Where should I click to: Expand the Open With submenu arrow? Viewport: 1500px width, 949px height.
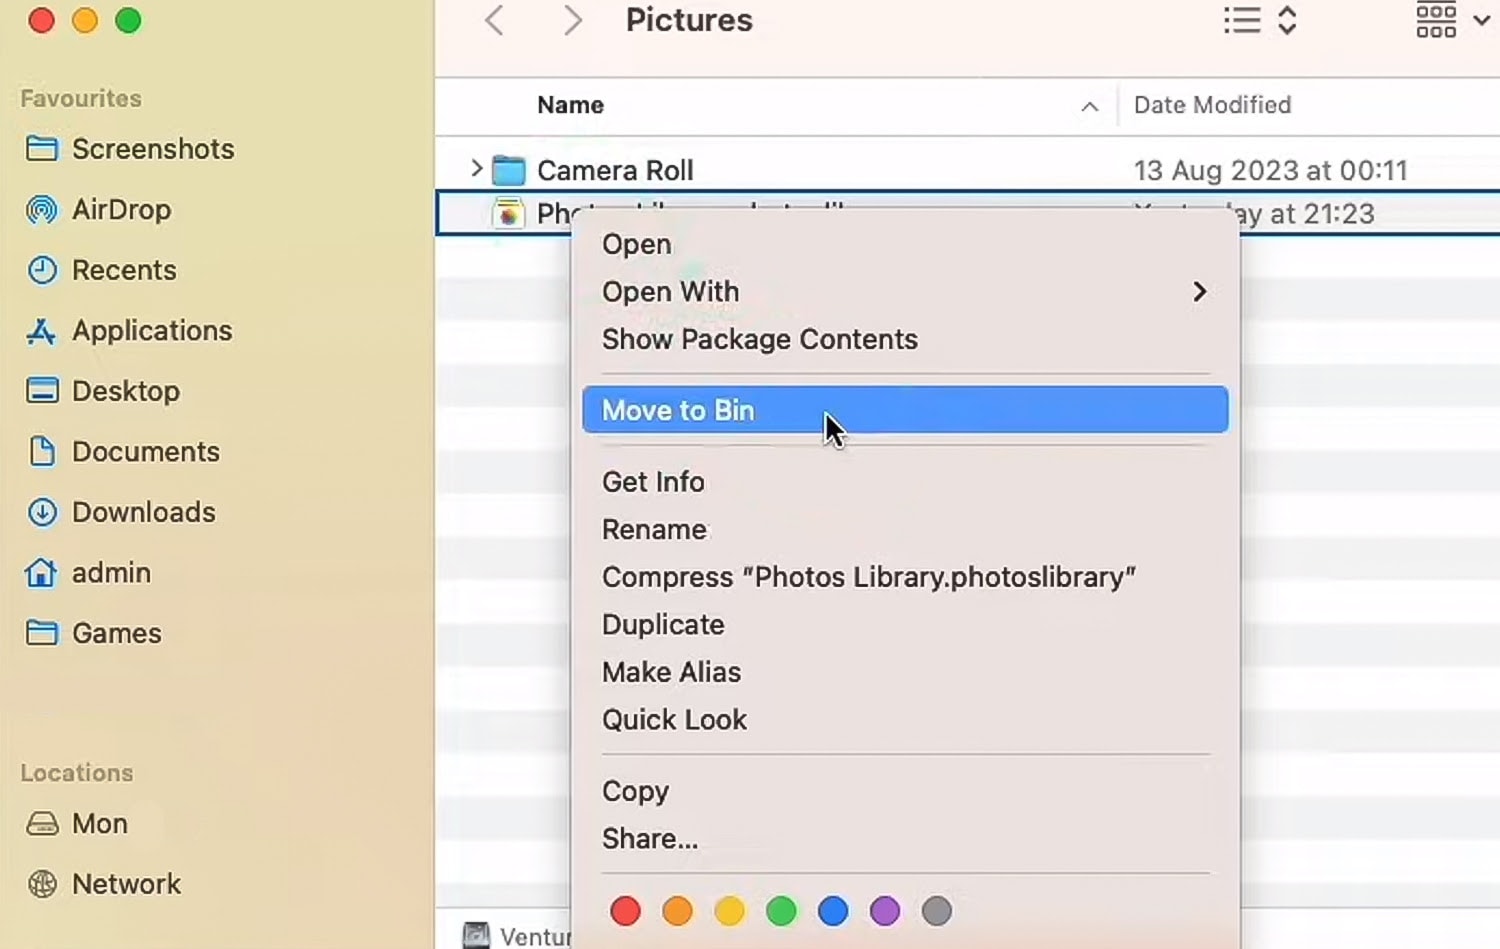[1199, 292]
